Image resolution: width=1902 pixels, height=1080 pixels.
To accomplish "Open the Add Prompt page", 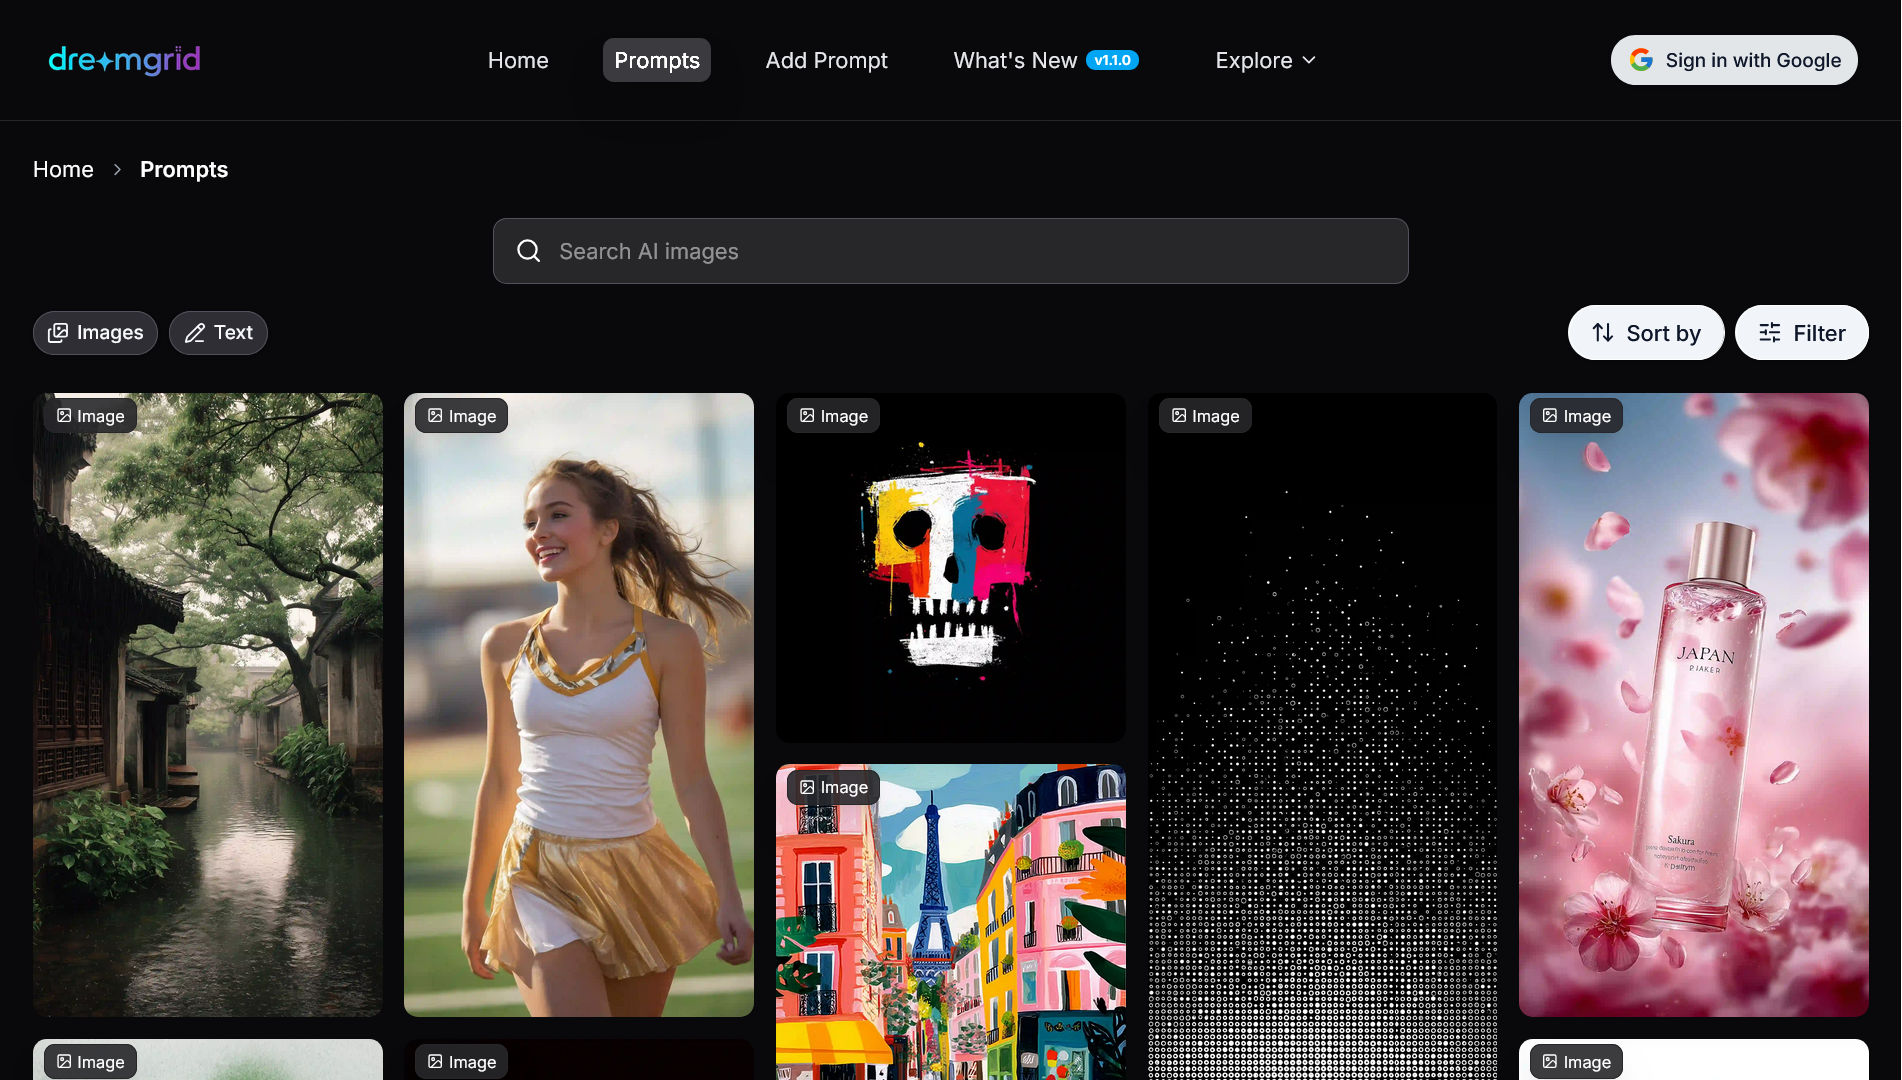I will 826,60.
